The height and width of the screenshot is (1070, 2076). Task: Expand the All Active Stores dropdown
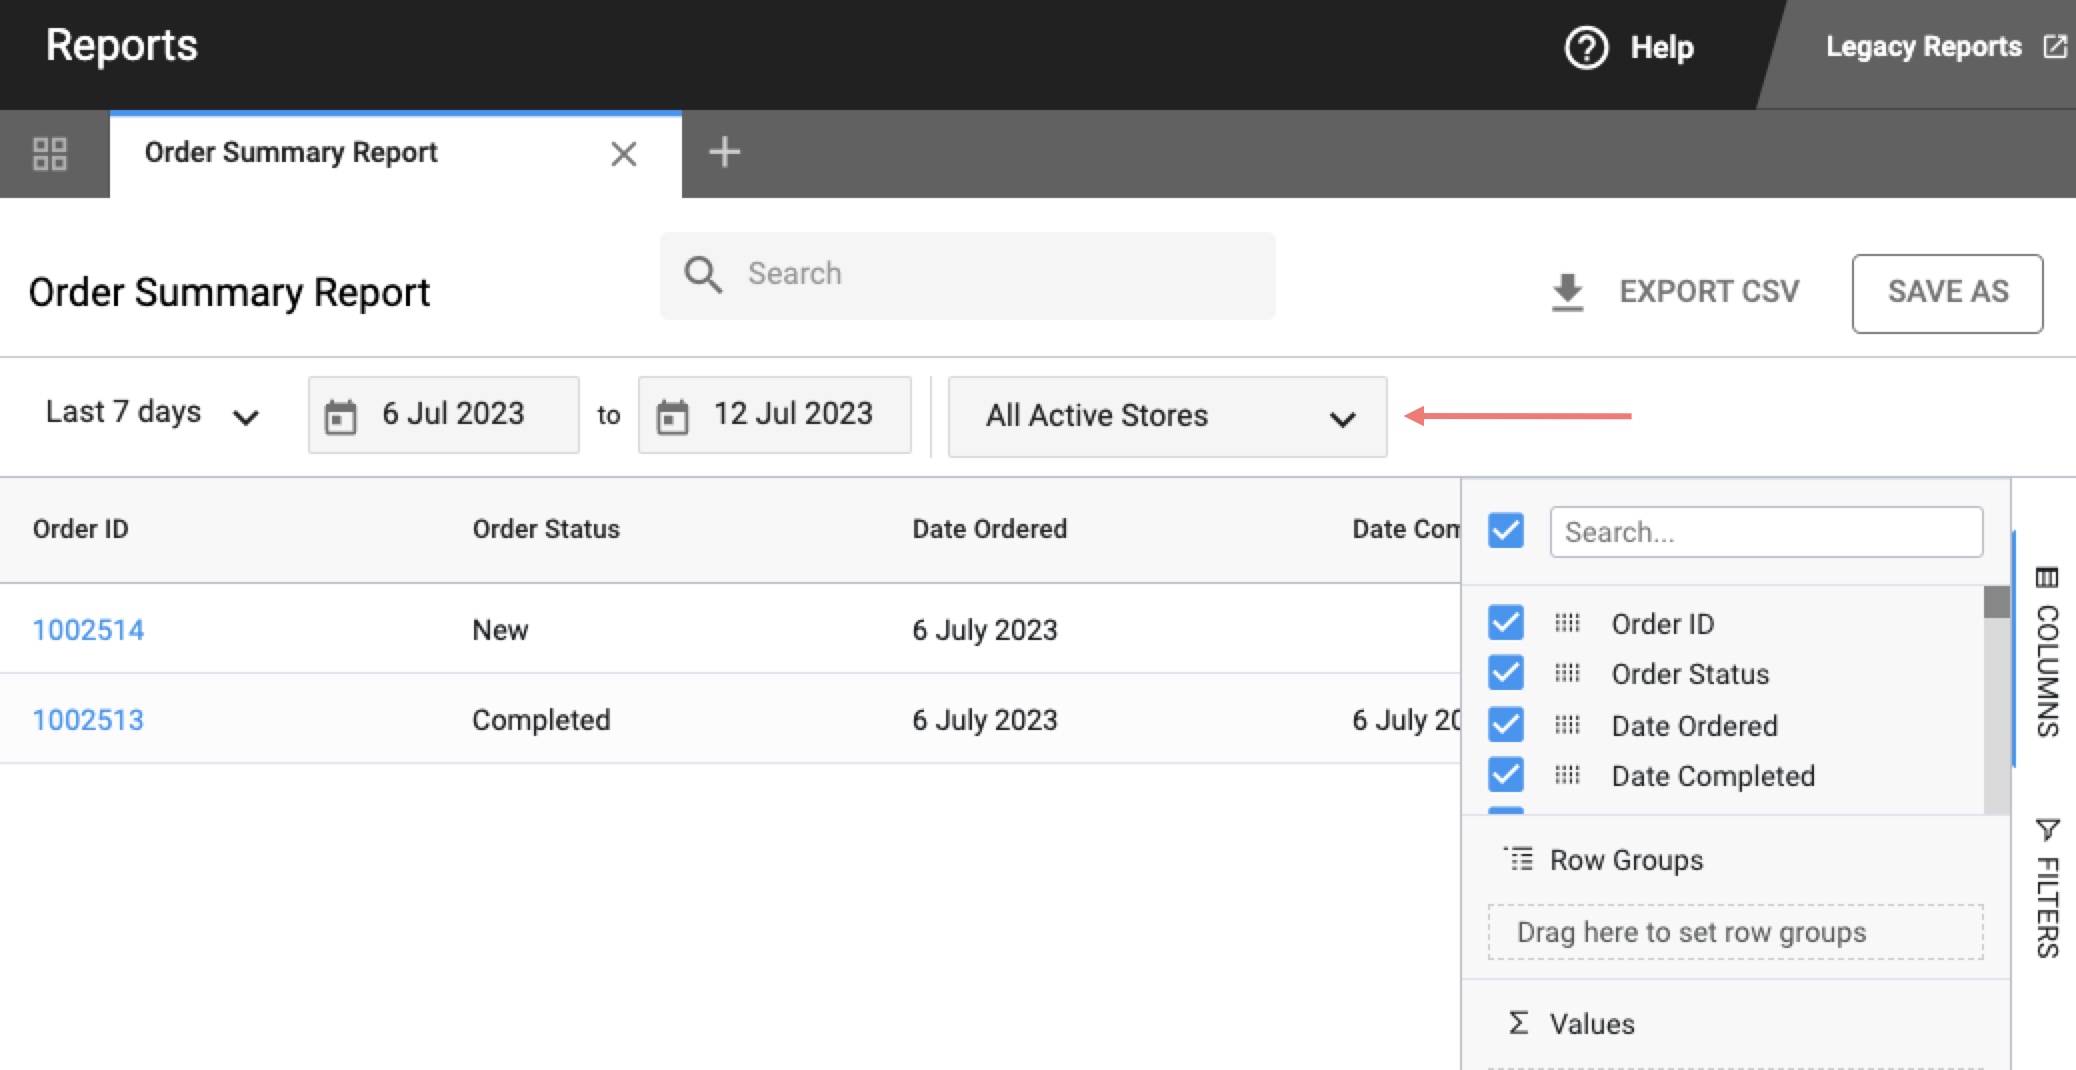pos(1167,416)
